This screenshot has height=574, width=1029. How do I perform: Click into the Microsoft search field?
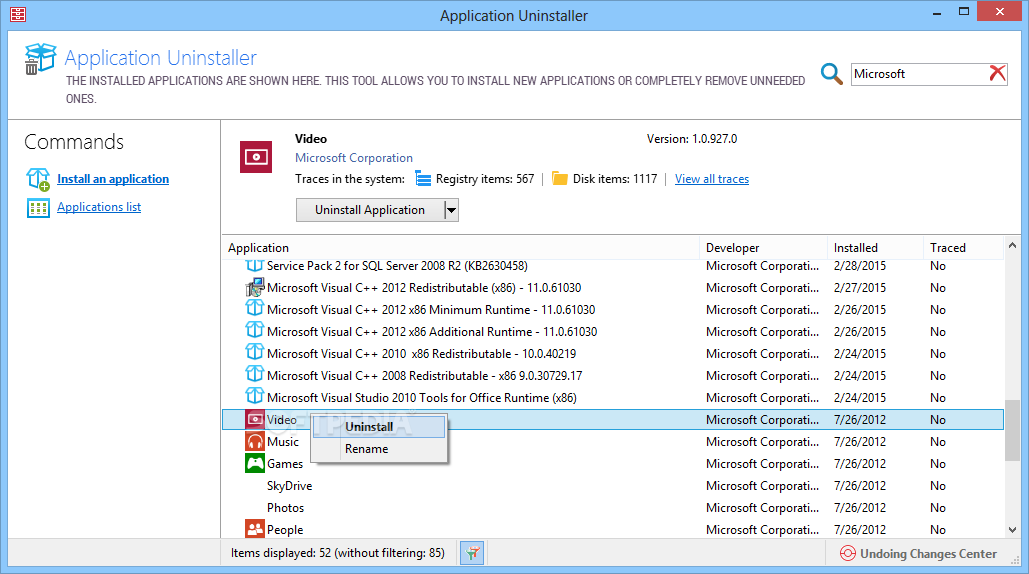click(x=919, y=74)
